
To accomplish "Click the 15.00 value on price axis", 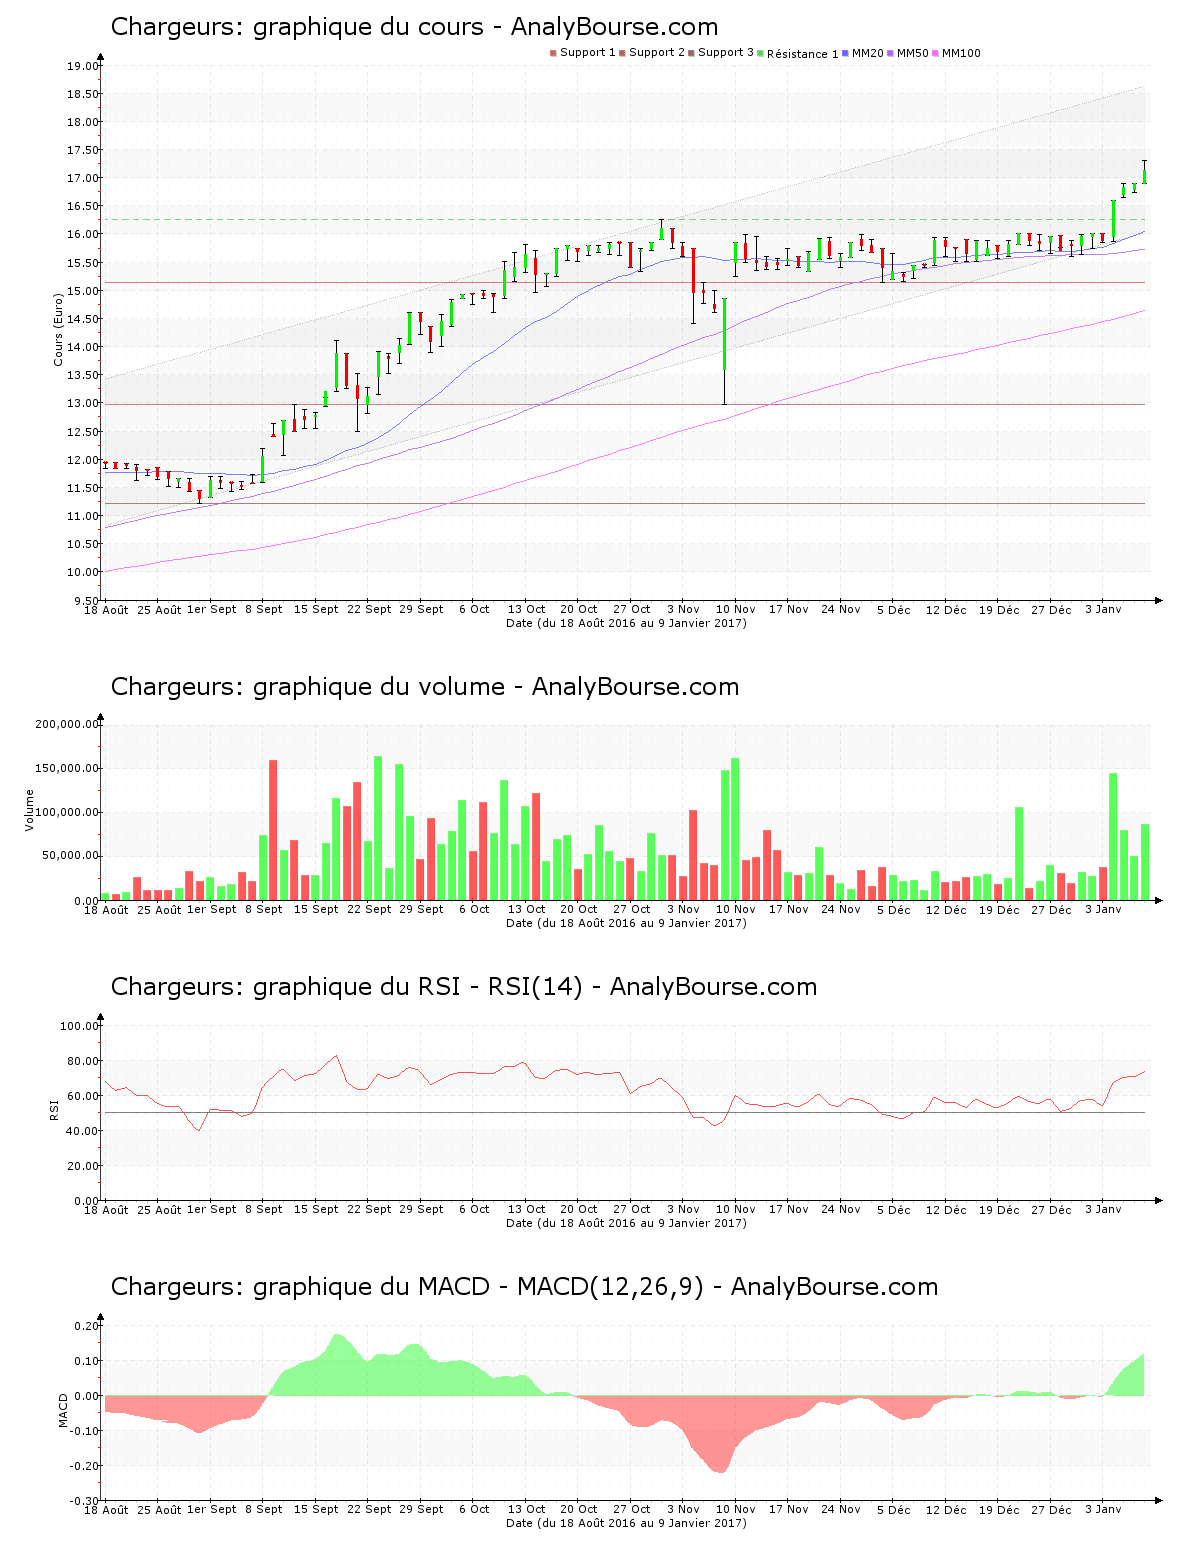I will (x=82, y=291).
